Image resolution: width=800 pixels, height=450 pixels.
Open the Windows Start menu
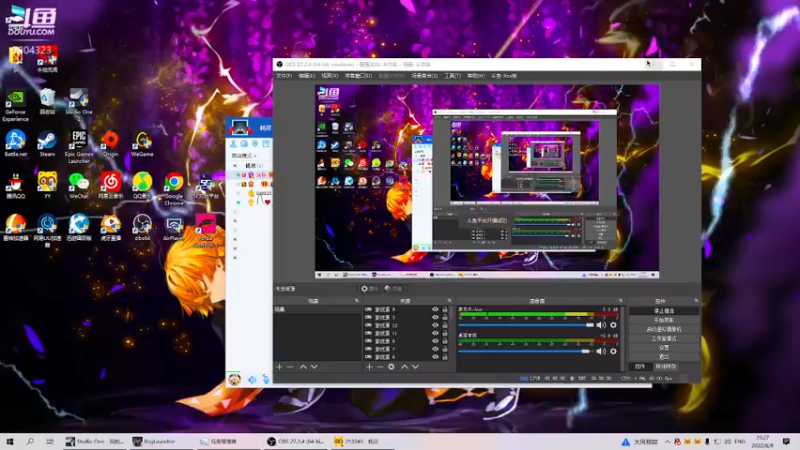[9, 441]
